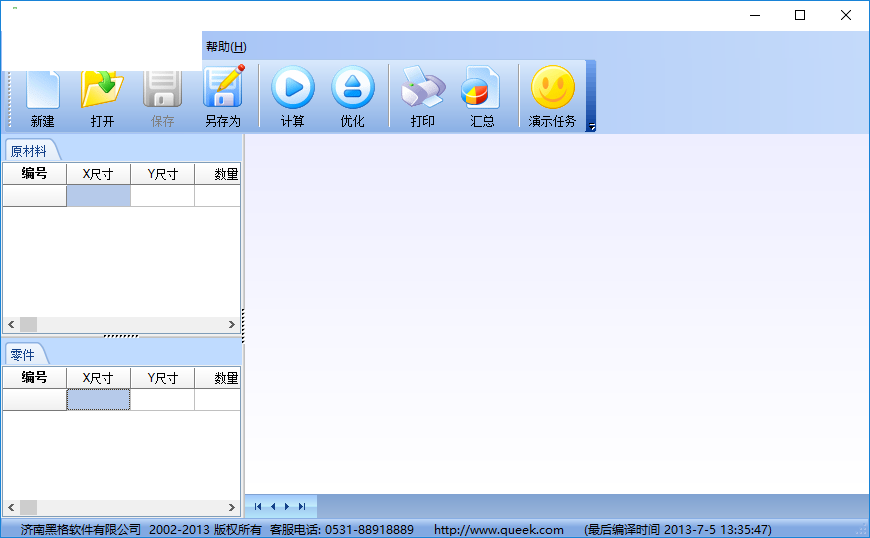This screenshot has width=870, height=538.
Task: Click the X尺寸 cell in the 原材料 table
Action: click(98, 196)
